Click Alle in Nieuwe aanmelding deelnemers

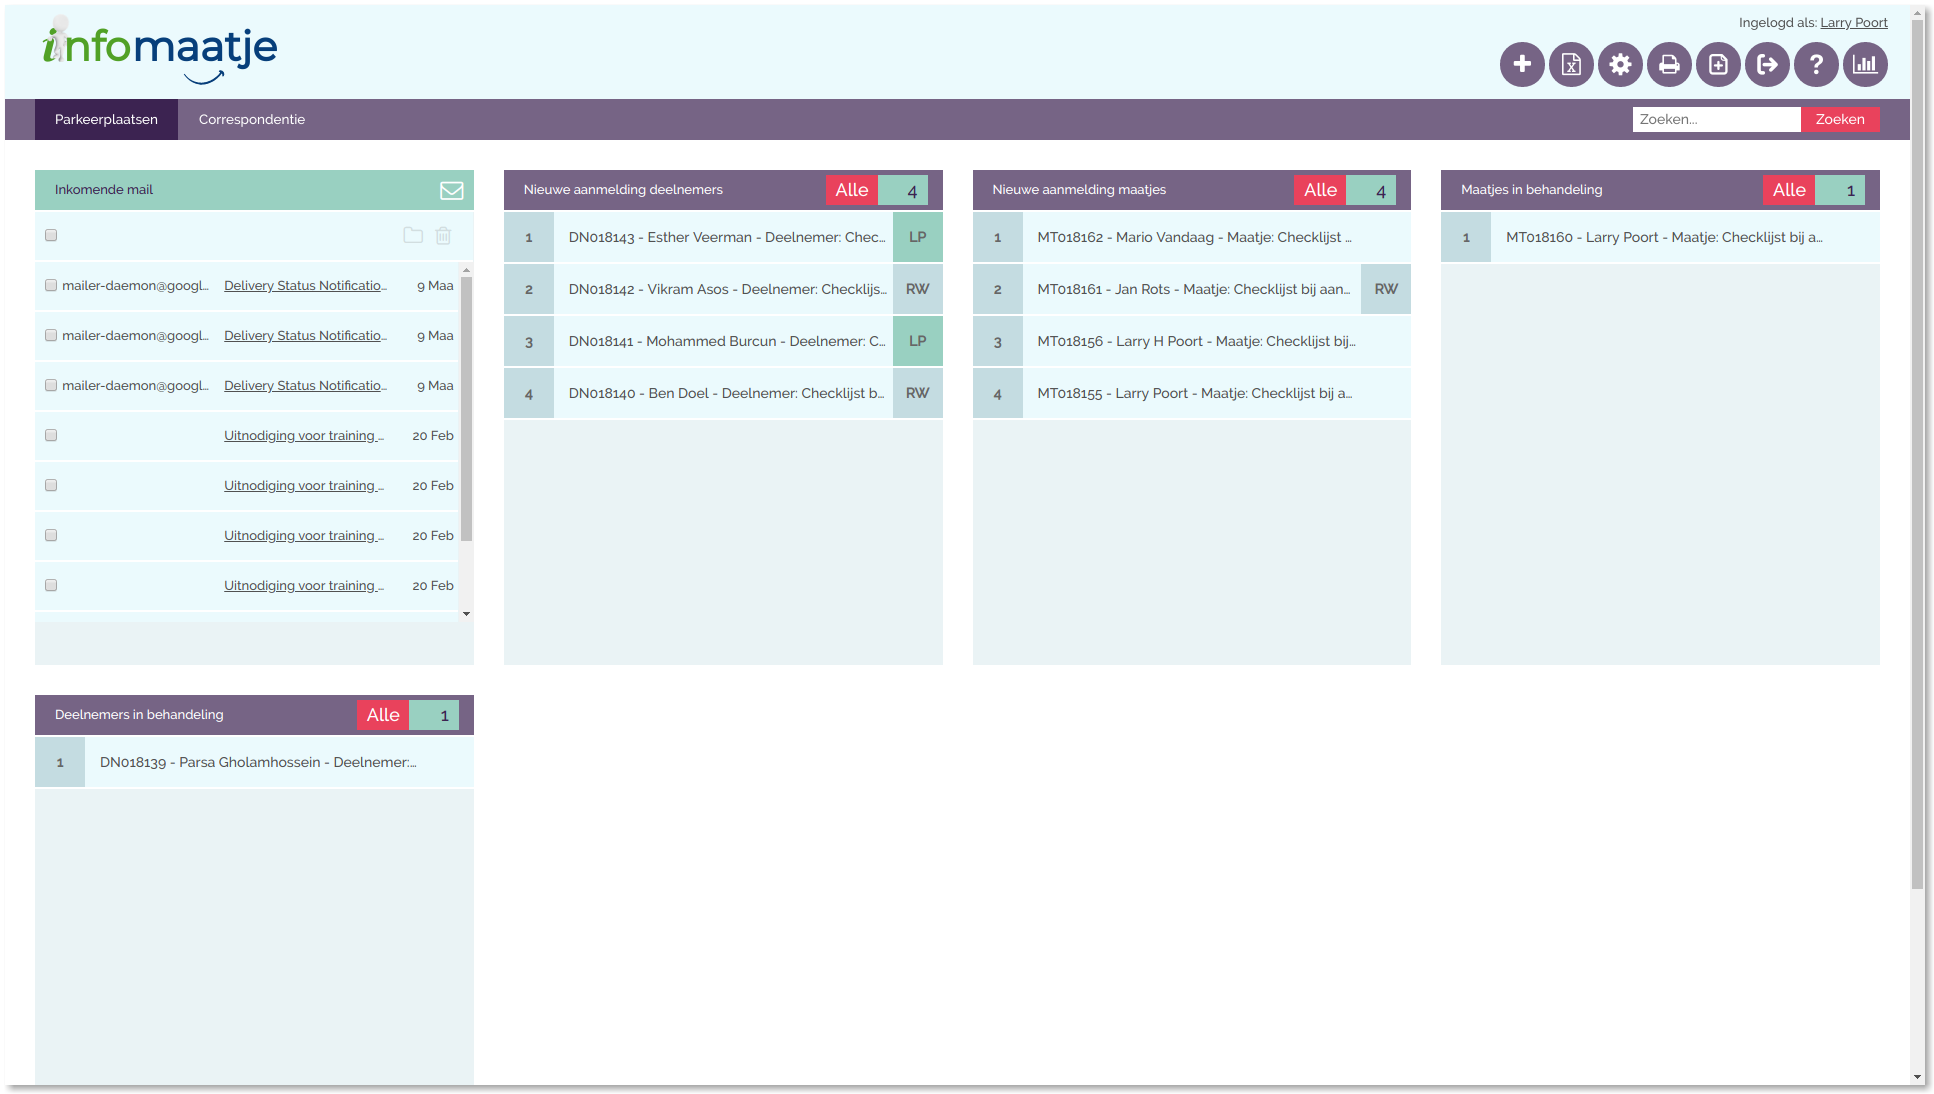(x=851, y=190)
